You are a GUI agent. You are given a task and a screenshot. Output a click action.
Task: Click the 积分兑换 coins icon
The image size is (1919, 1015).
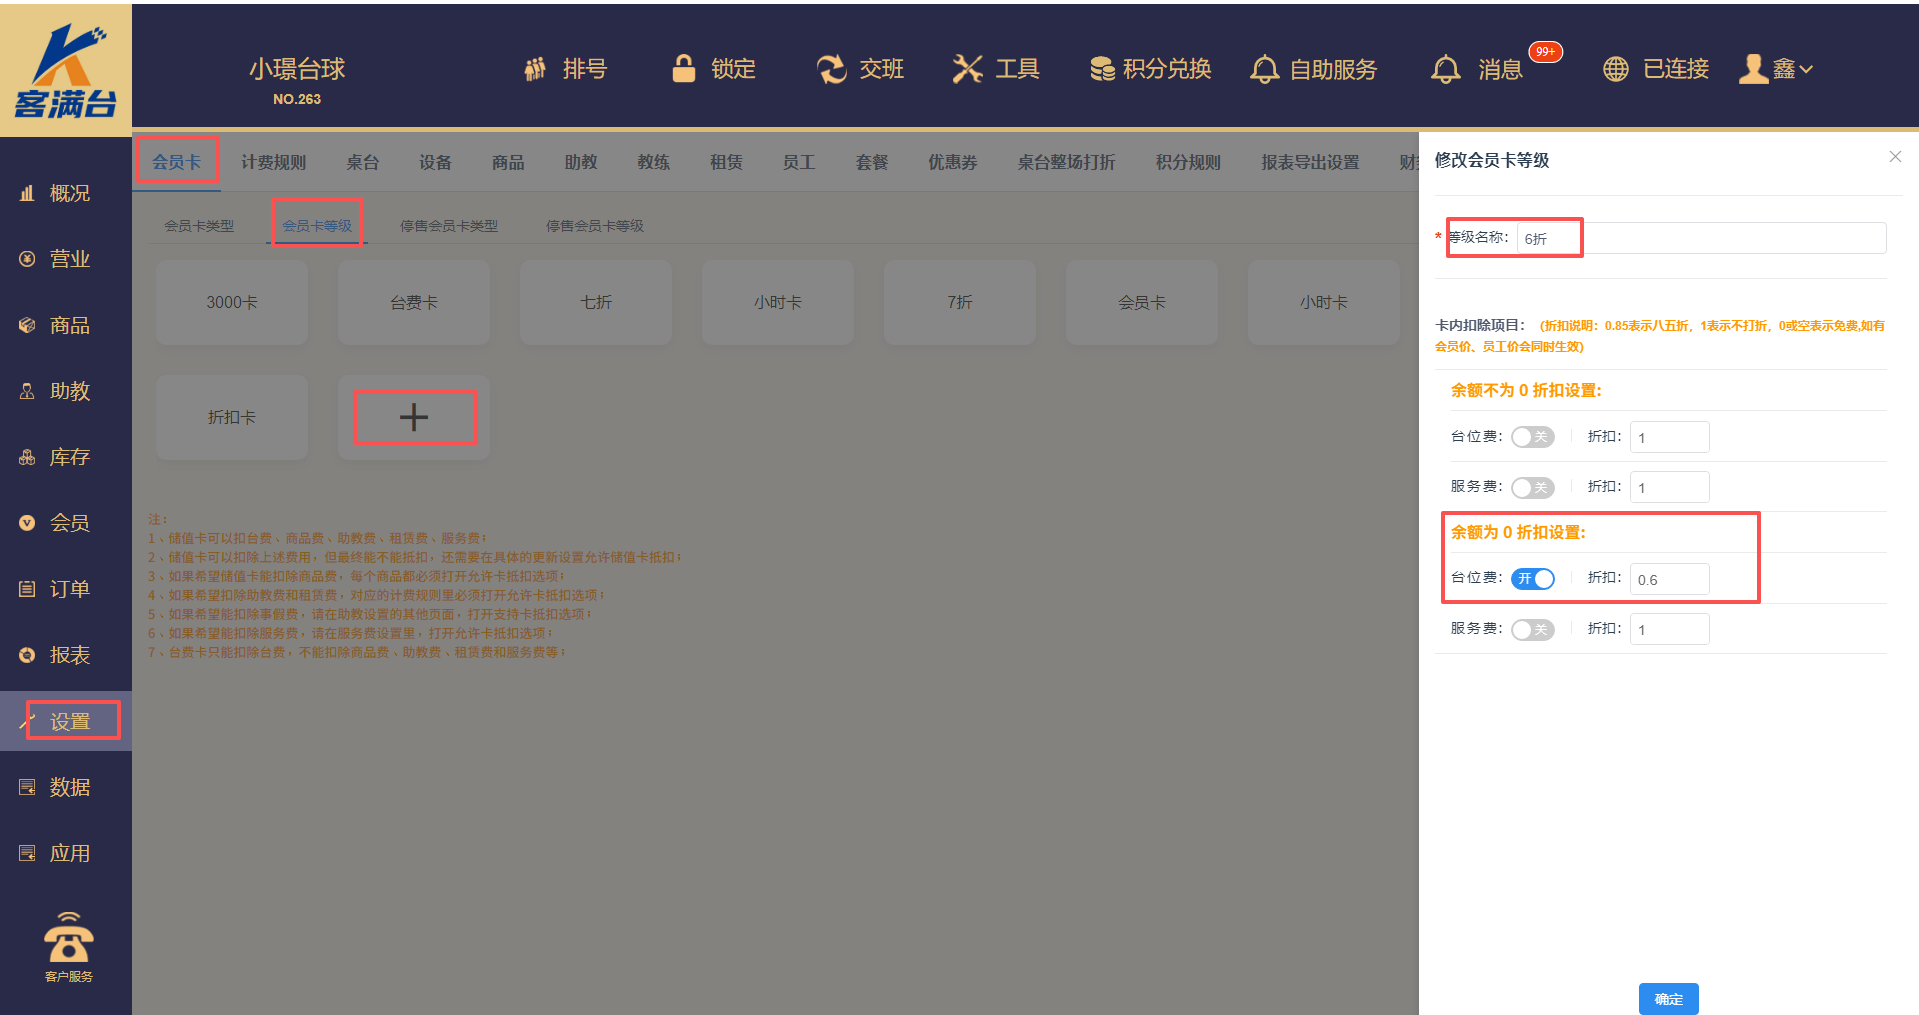pyautogui.click(x=1102, y=69)
